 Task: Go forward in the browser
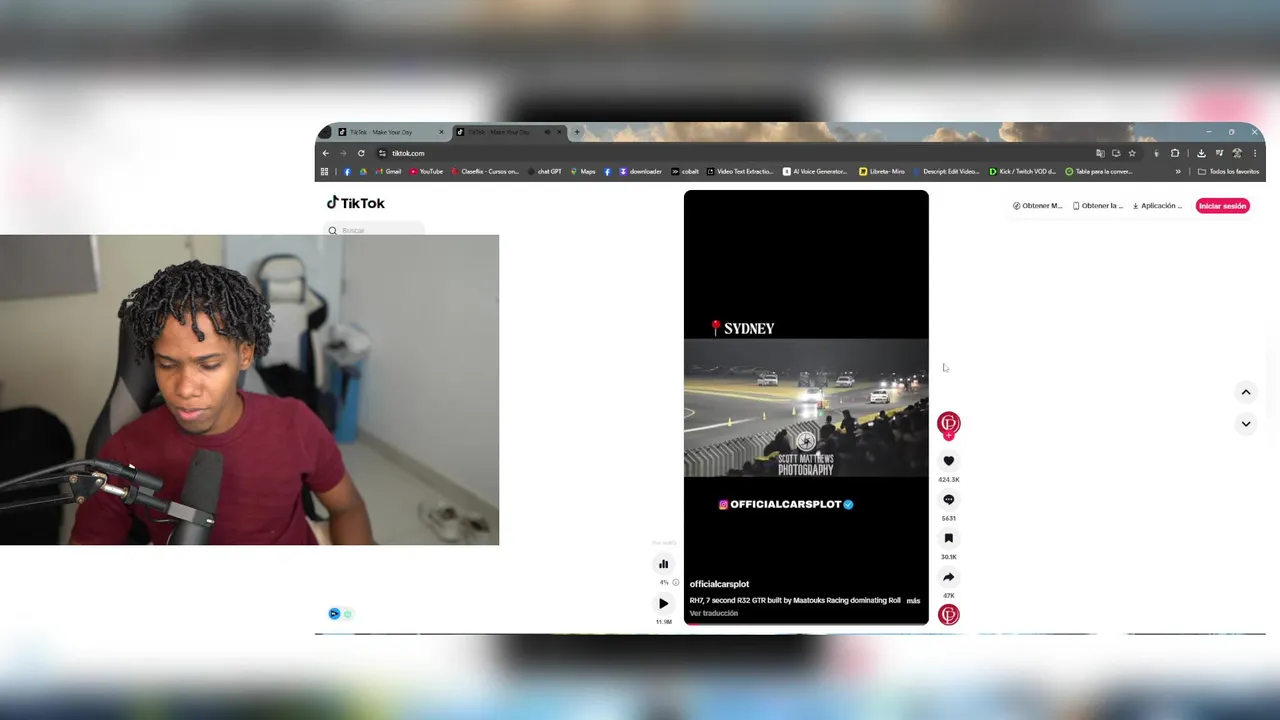click(343, 153)
